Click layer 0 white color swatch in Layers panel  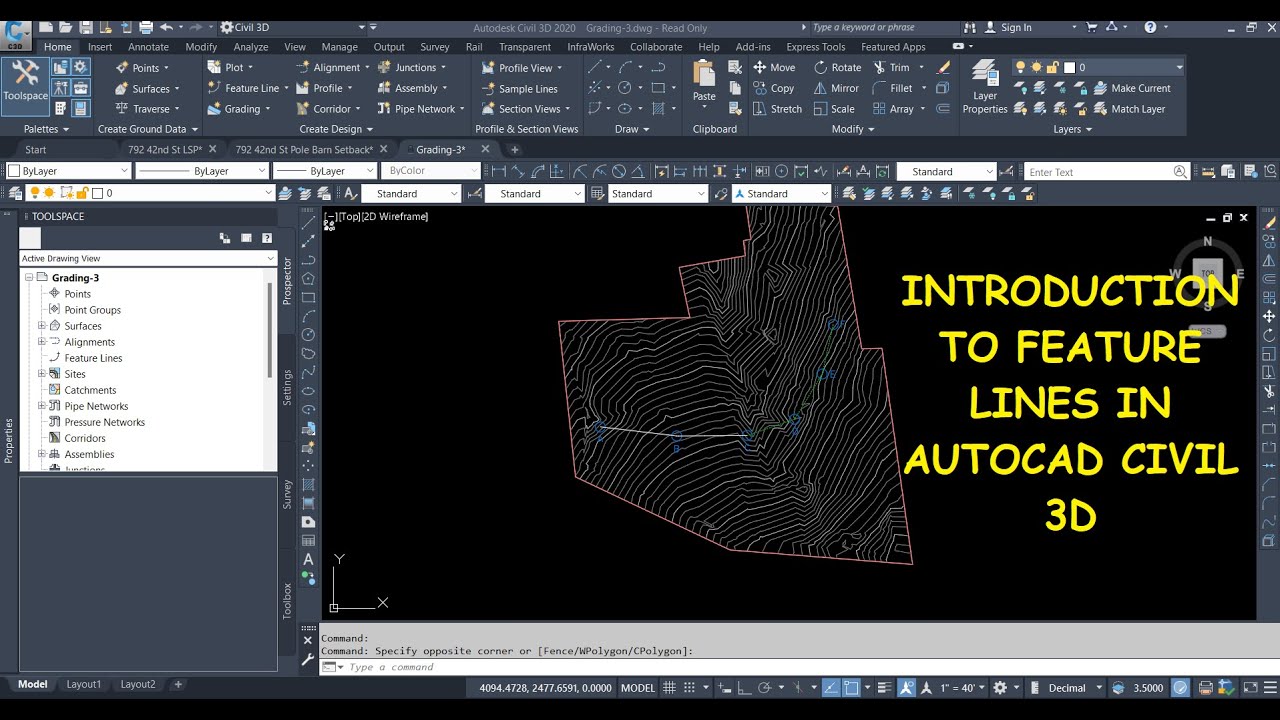click(1070, 67)
